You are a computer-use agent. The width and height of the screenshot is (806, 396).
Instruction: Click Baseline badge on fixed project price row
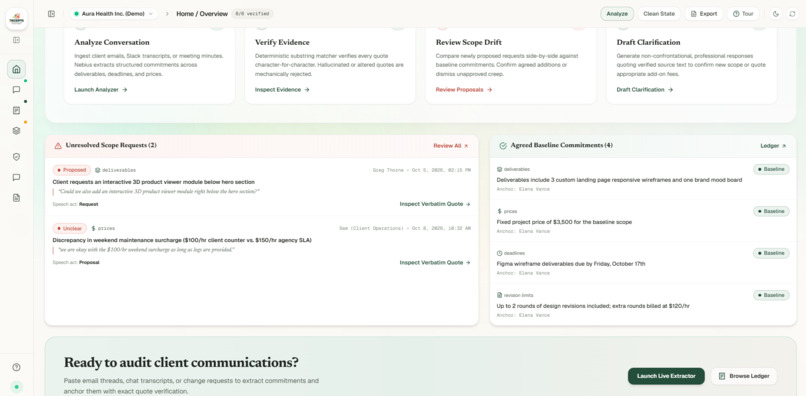771,211
